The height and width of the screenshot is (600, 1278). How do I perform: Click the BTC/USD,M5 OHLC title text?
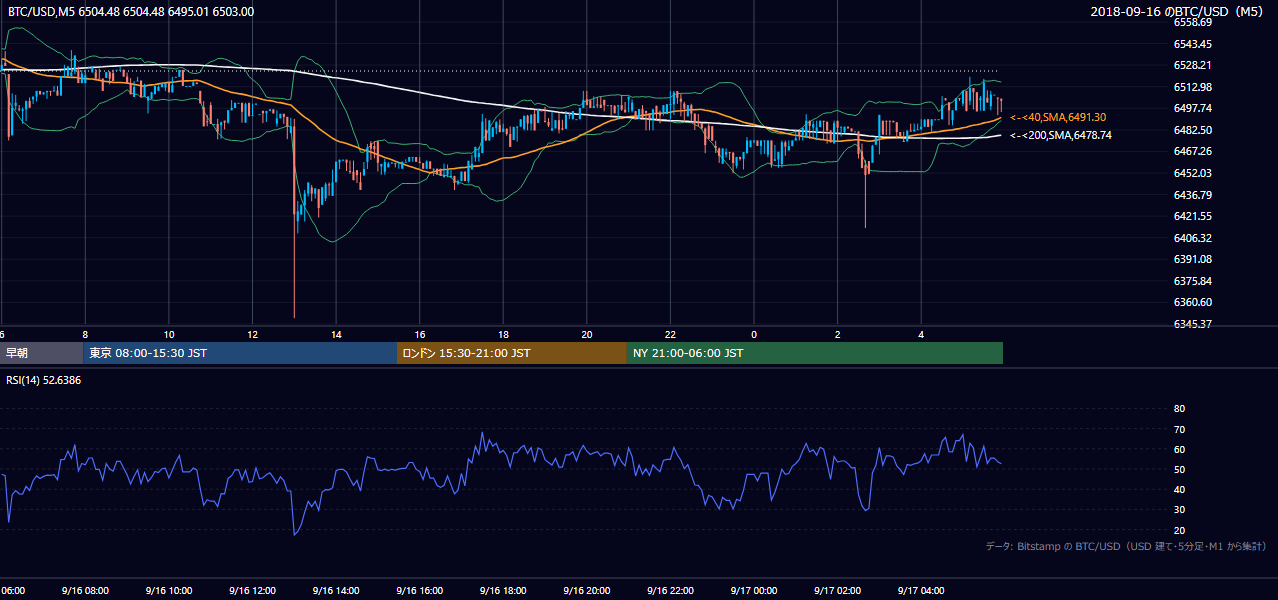tap(130, 12)
